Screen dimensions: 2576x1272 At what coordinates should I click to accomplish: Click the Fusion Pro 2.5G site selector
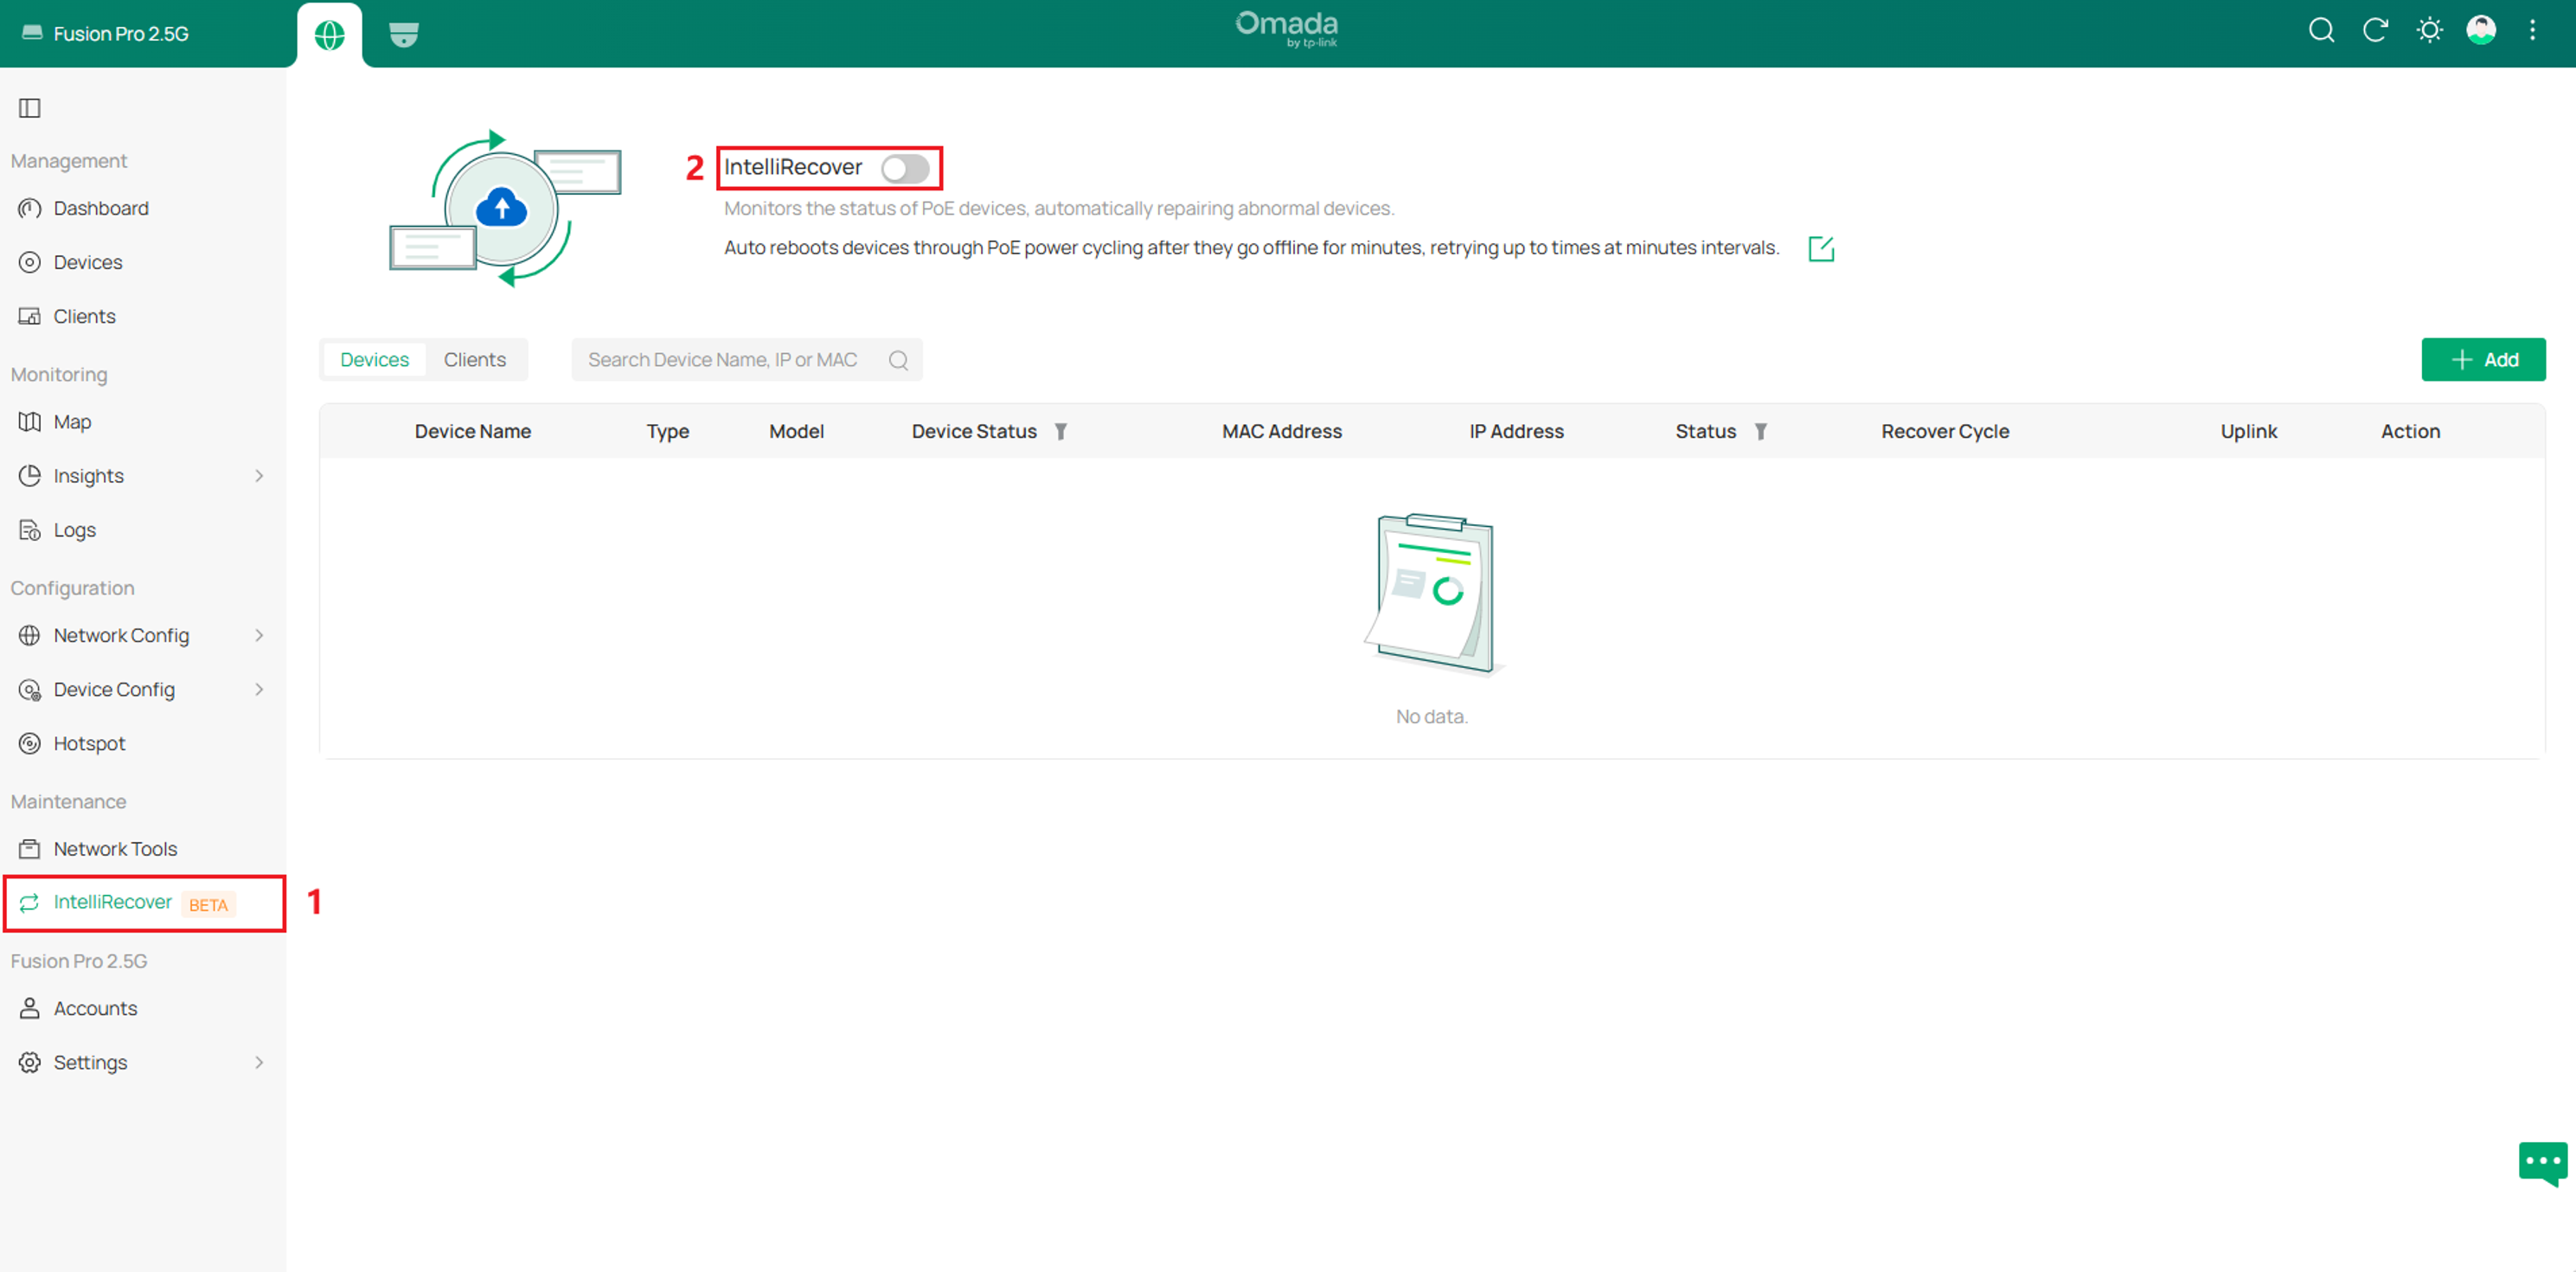[x=106, y=33]
